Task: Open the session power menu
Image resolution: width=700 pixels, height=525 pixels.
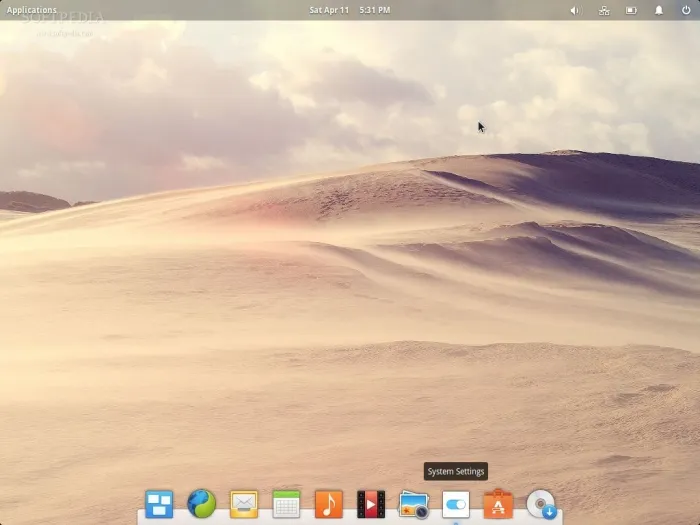Action: pos(687,10)
